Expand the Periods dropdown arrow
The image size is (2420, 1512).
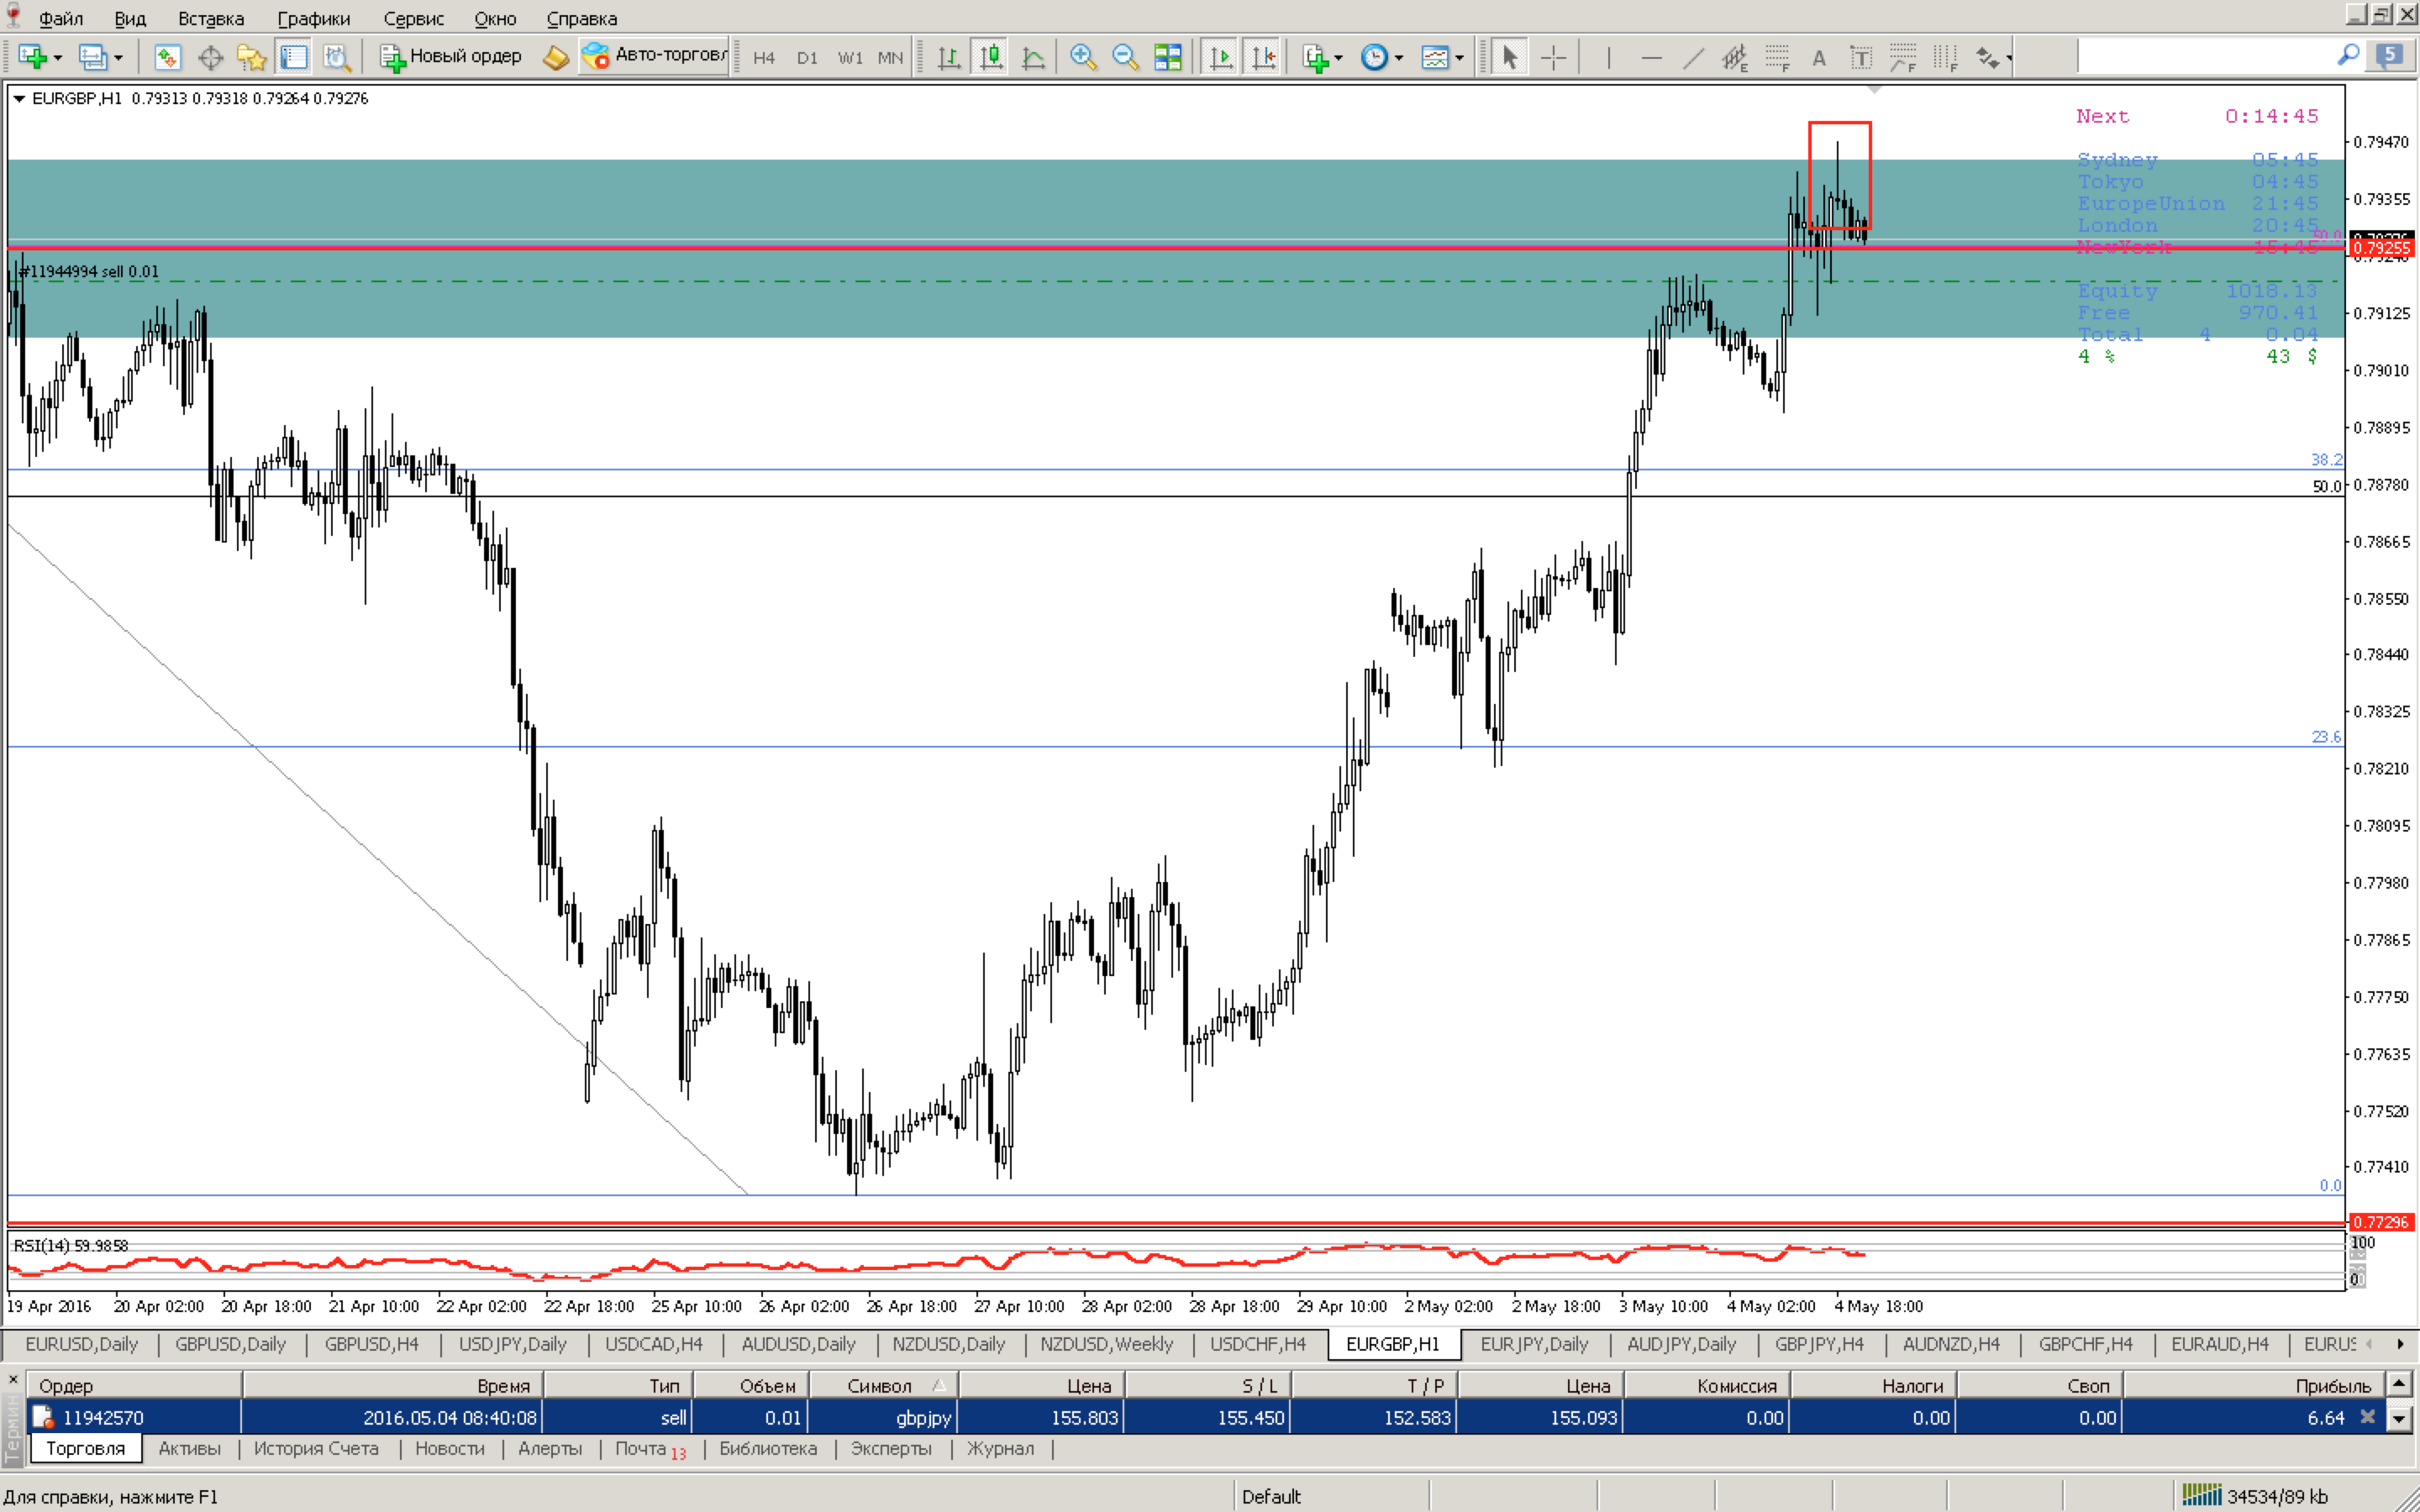pyautogui.click(x=1398, y=58)
